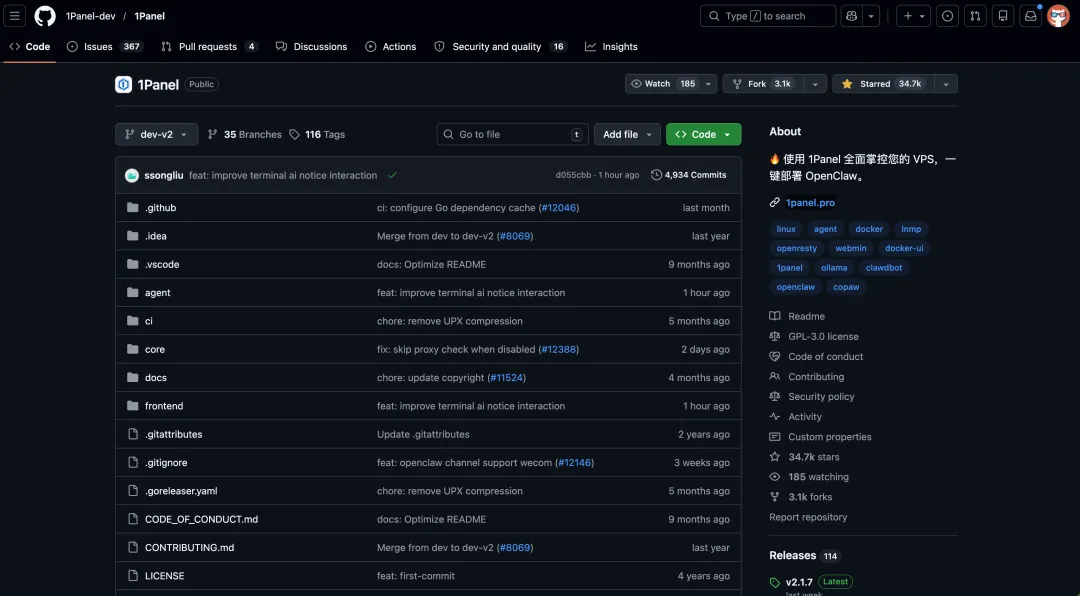This screenshot has width=1080, height=596.
Task: Open the docs folder
Action: tap(156, 378)
